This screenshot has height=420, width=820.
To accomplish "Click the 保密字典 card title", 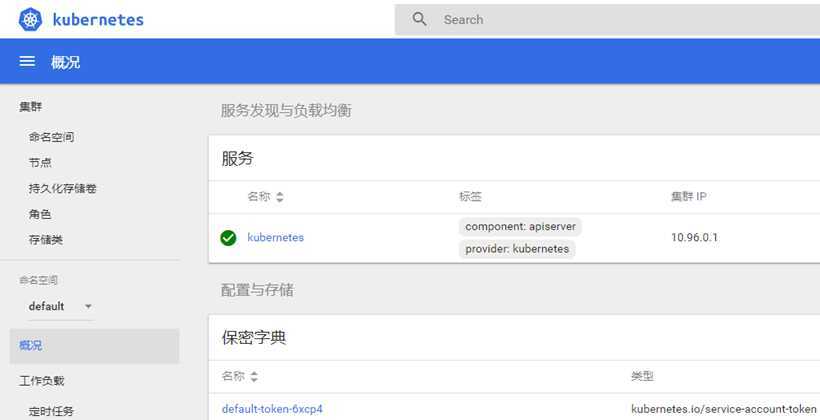I will pos(254,337).
